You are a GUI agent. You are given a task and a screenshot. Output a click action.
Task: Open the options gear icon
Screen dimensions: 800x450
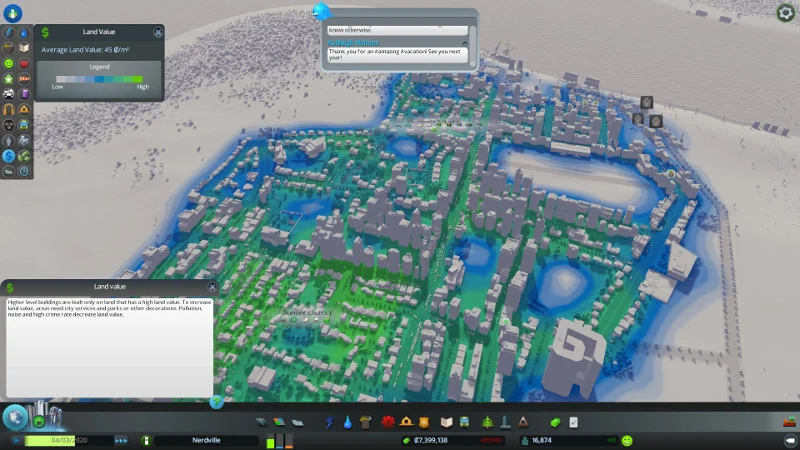point(785,13)
